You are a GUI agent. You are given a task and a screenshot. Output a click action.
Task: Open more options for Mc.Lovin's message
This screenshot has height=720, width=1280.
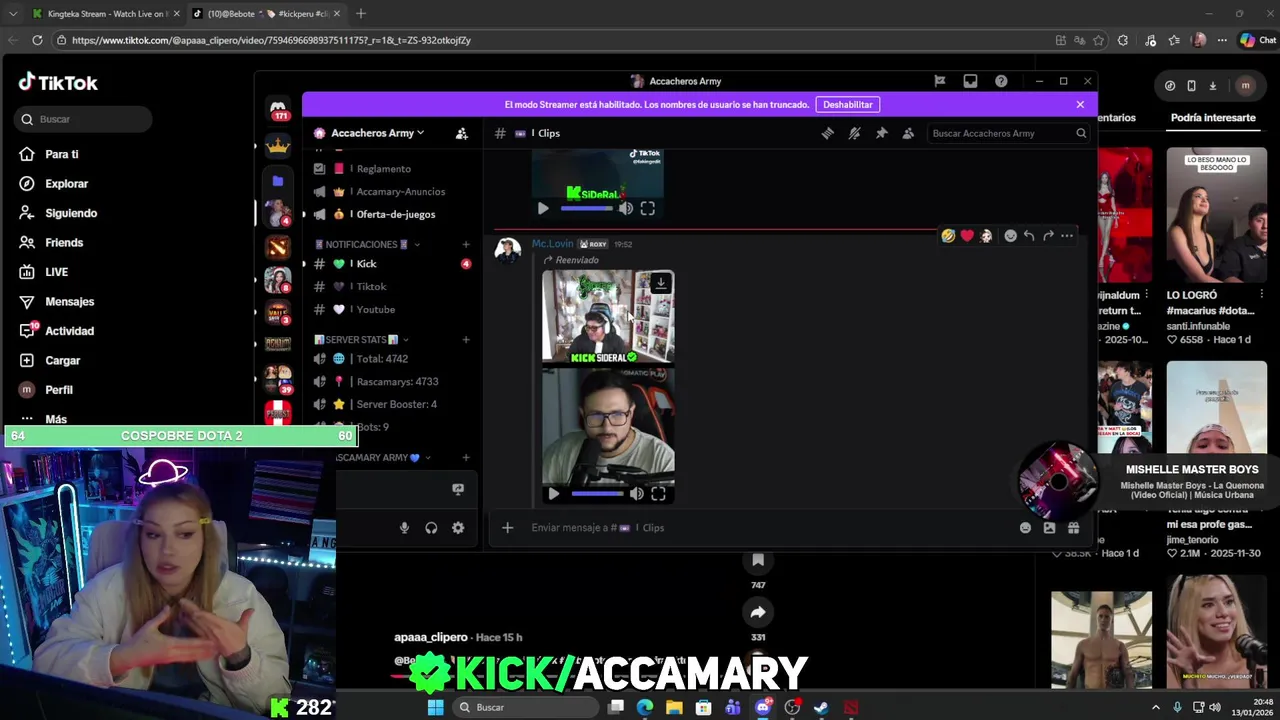pyautogui.click(x=1067, y=236)
